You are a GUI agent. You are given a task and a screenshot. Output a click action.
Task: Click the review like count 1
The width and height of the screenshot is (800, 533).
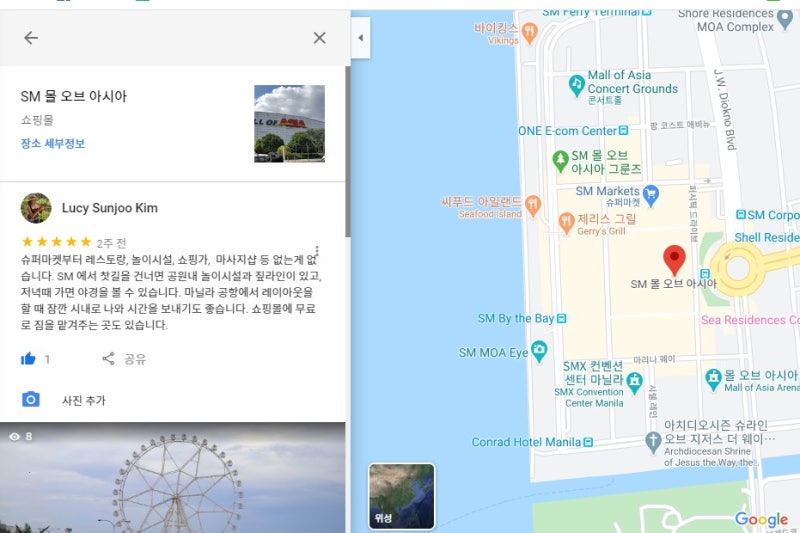click(47, 360)
